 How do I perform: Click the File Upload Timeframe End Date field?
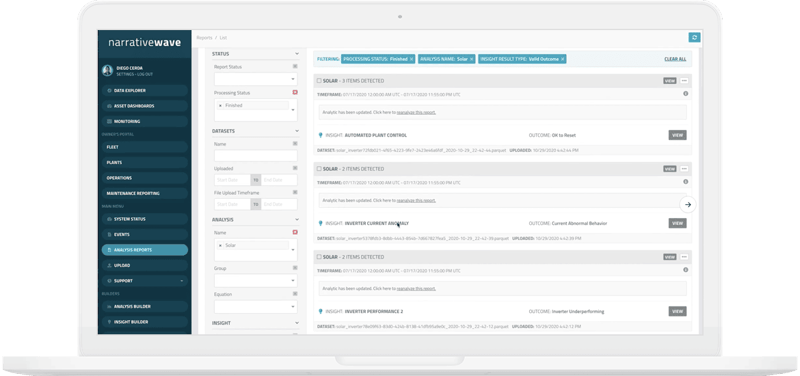click(279, 204)
